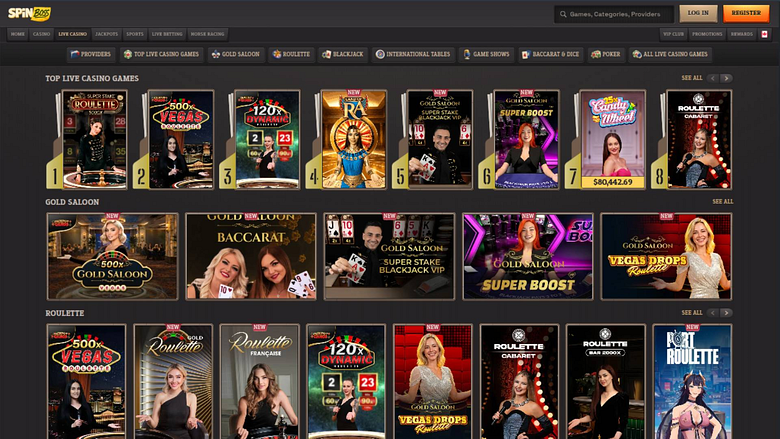Open the Home menu item
780x439 pixels.
18,34
